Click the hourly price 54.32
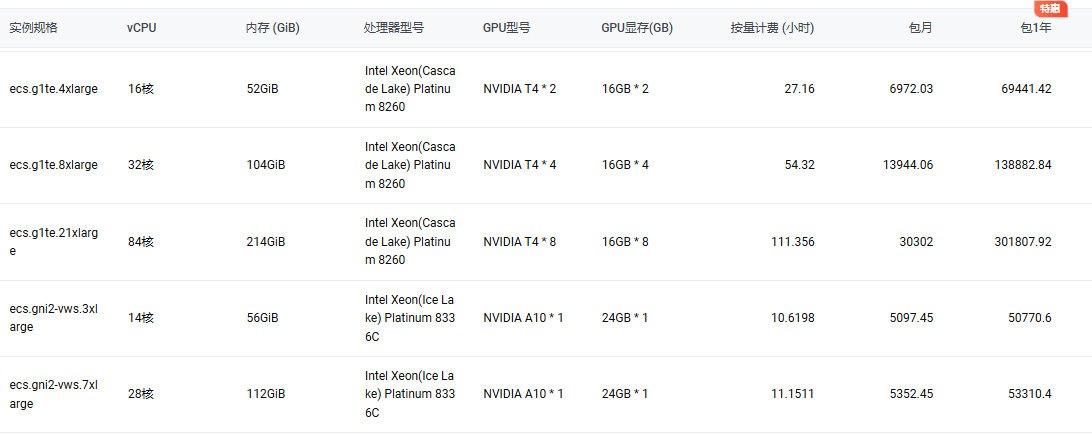This screenshot has width=1092, height=435. [x=800, y=165]
